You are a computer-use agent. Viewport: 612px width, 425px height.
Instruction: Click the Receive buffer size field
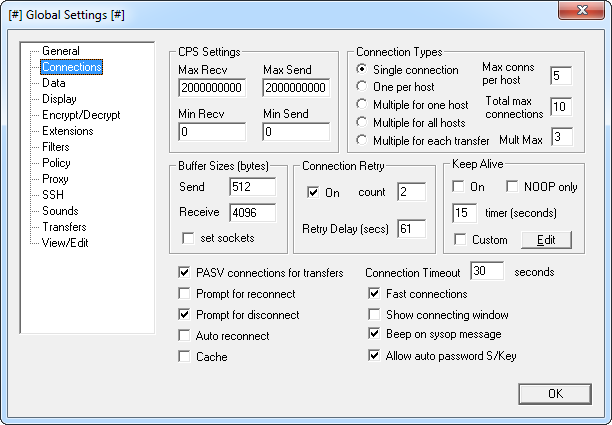tap(253, 213)
